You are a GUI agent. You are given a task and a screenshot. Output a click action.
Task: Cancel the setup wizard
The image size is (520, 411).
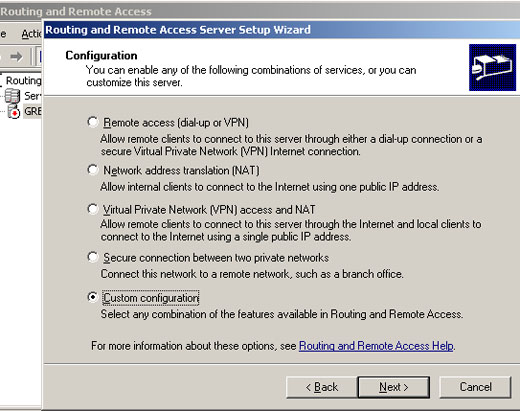pyautogui.click(x=475, y=387)
